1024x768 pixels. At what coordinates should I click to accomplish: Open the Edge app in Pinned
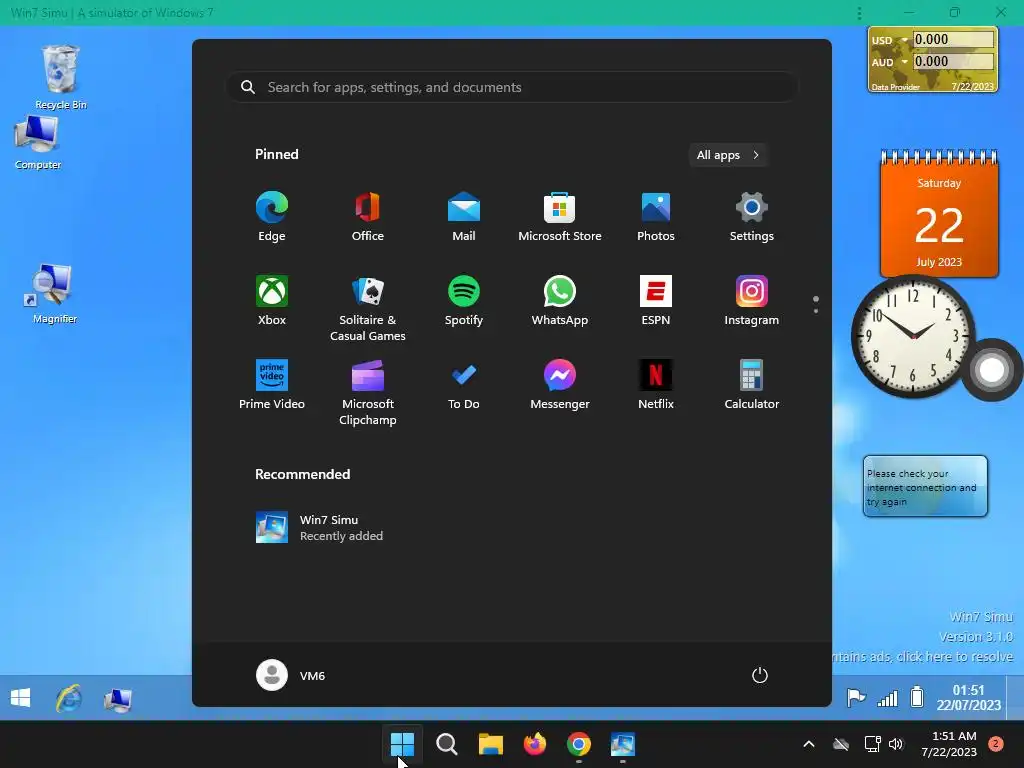point(272,217)
